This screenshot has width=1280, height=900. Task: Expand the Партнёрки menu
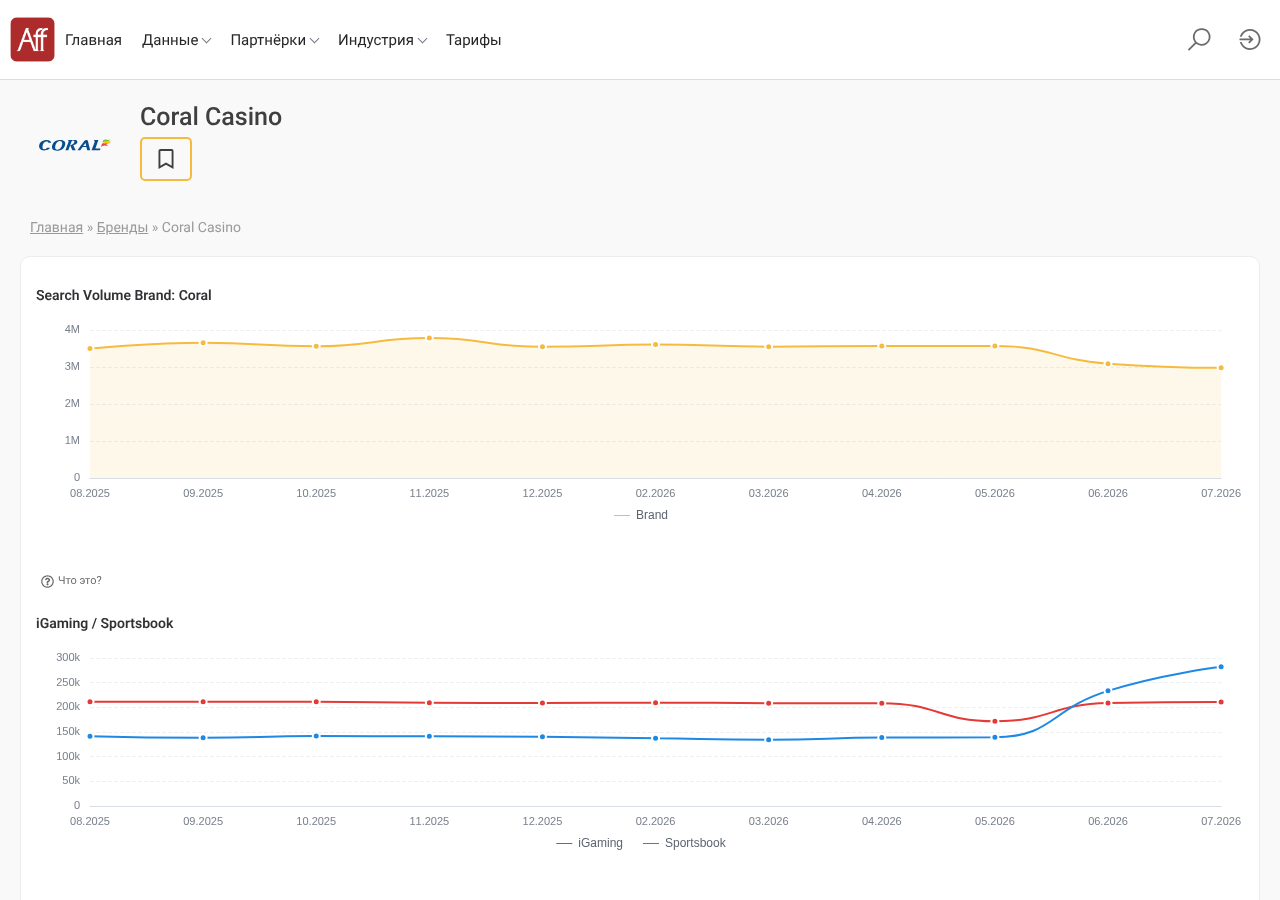[x=275, y=40]
